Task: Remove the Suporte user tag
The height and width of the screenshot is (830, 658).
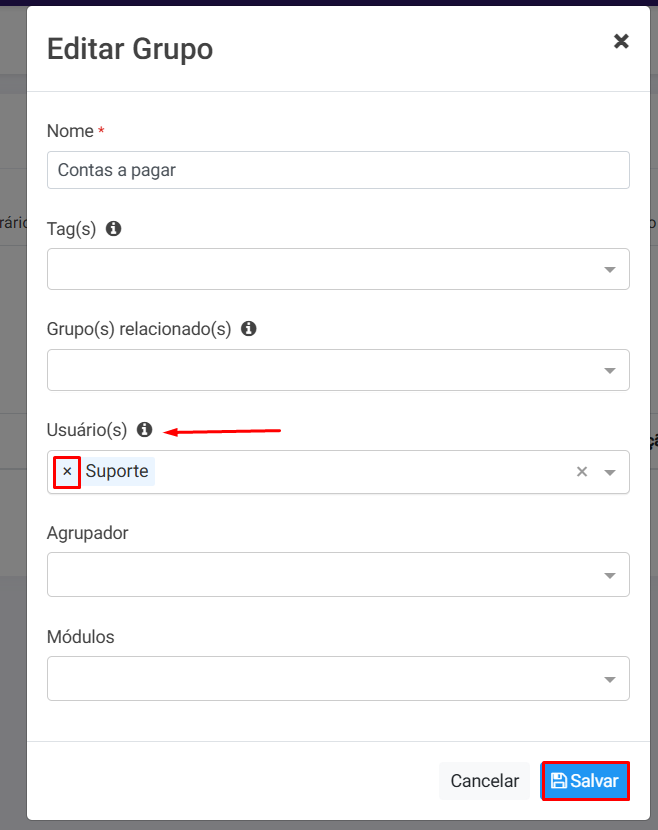Action: tap(67, 471)
